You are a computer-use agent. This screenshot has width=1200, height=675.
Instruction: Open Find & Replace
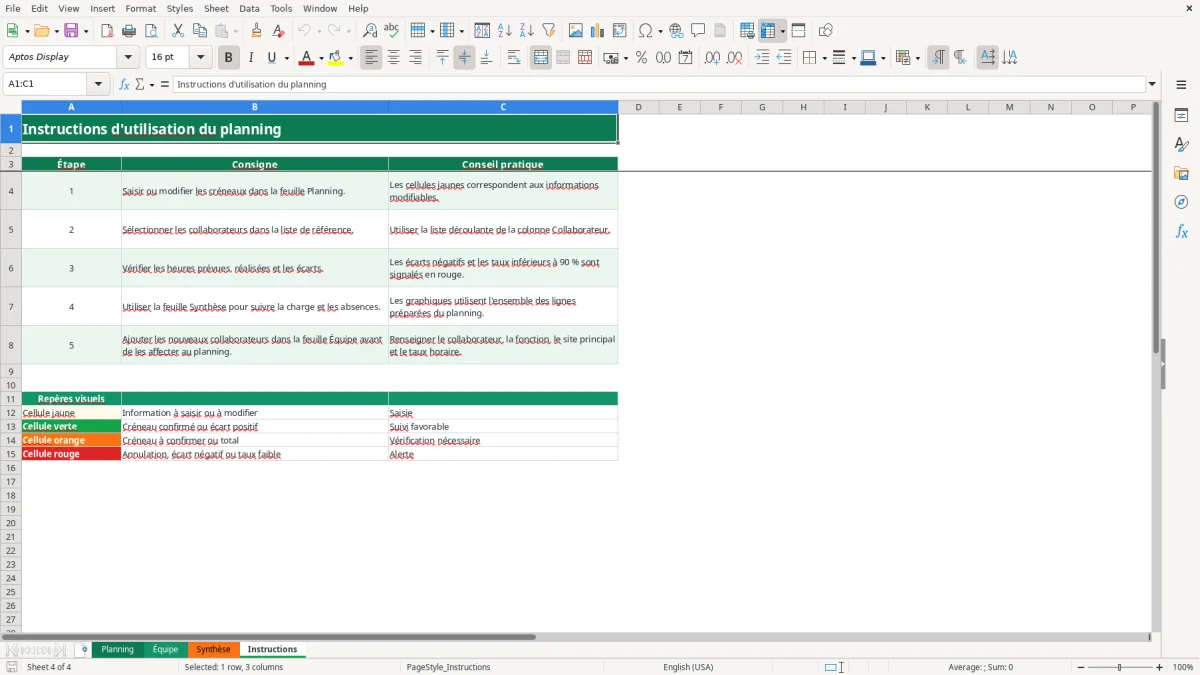(370, 31)
